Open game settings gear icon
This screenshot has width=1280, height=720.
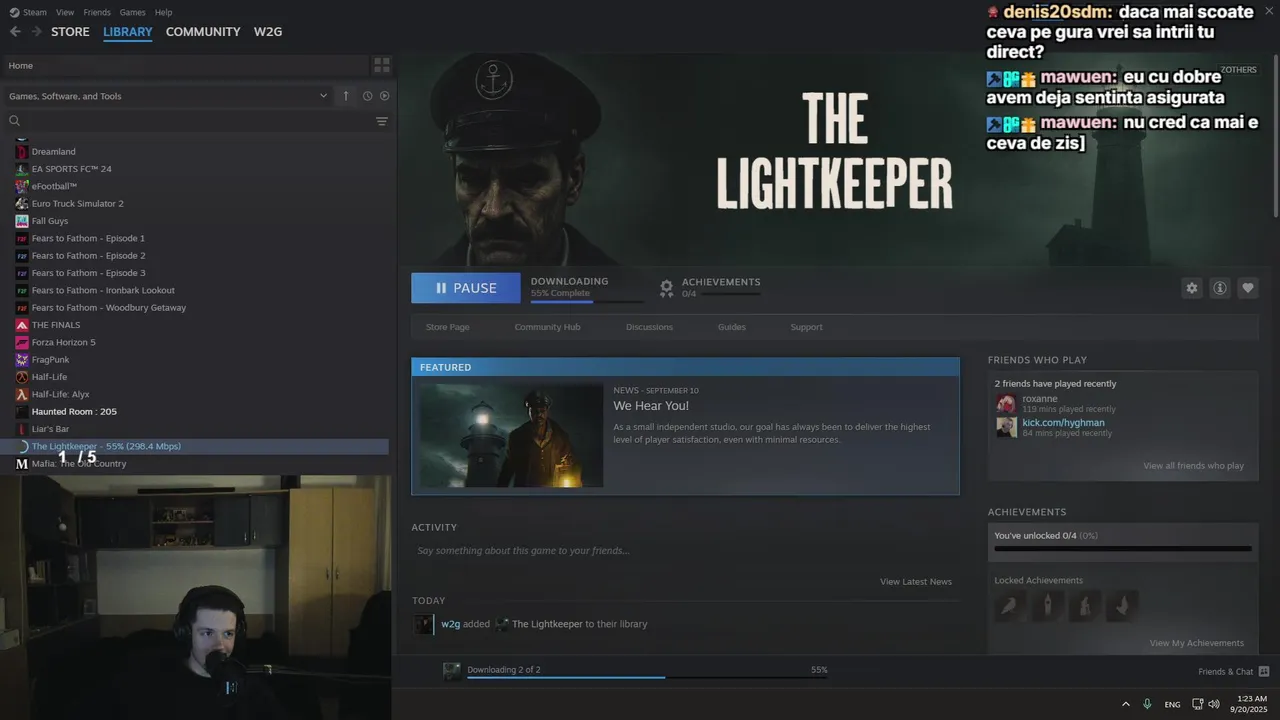coord(1191,288)
